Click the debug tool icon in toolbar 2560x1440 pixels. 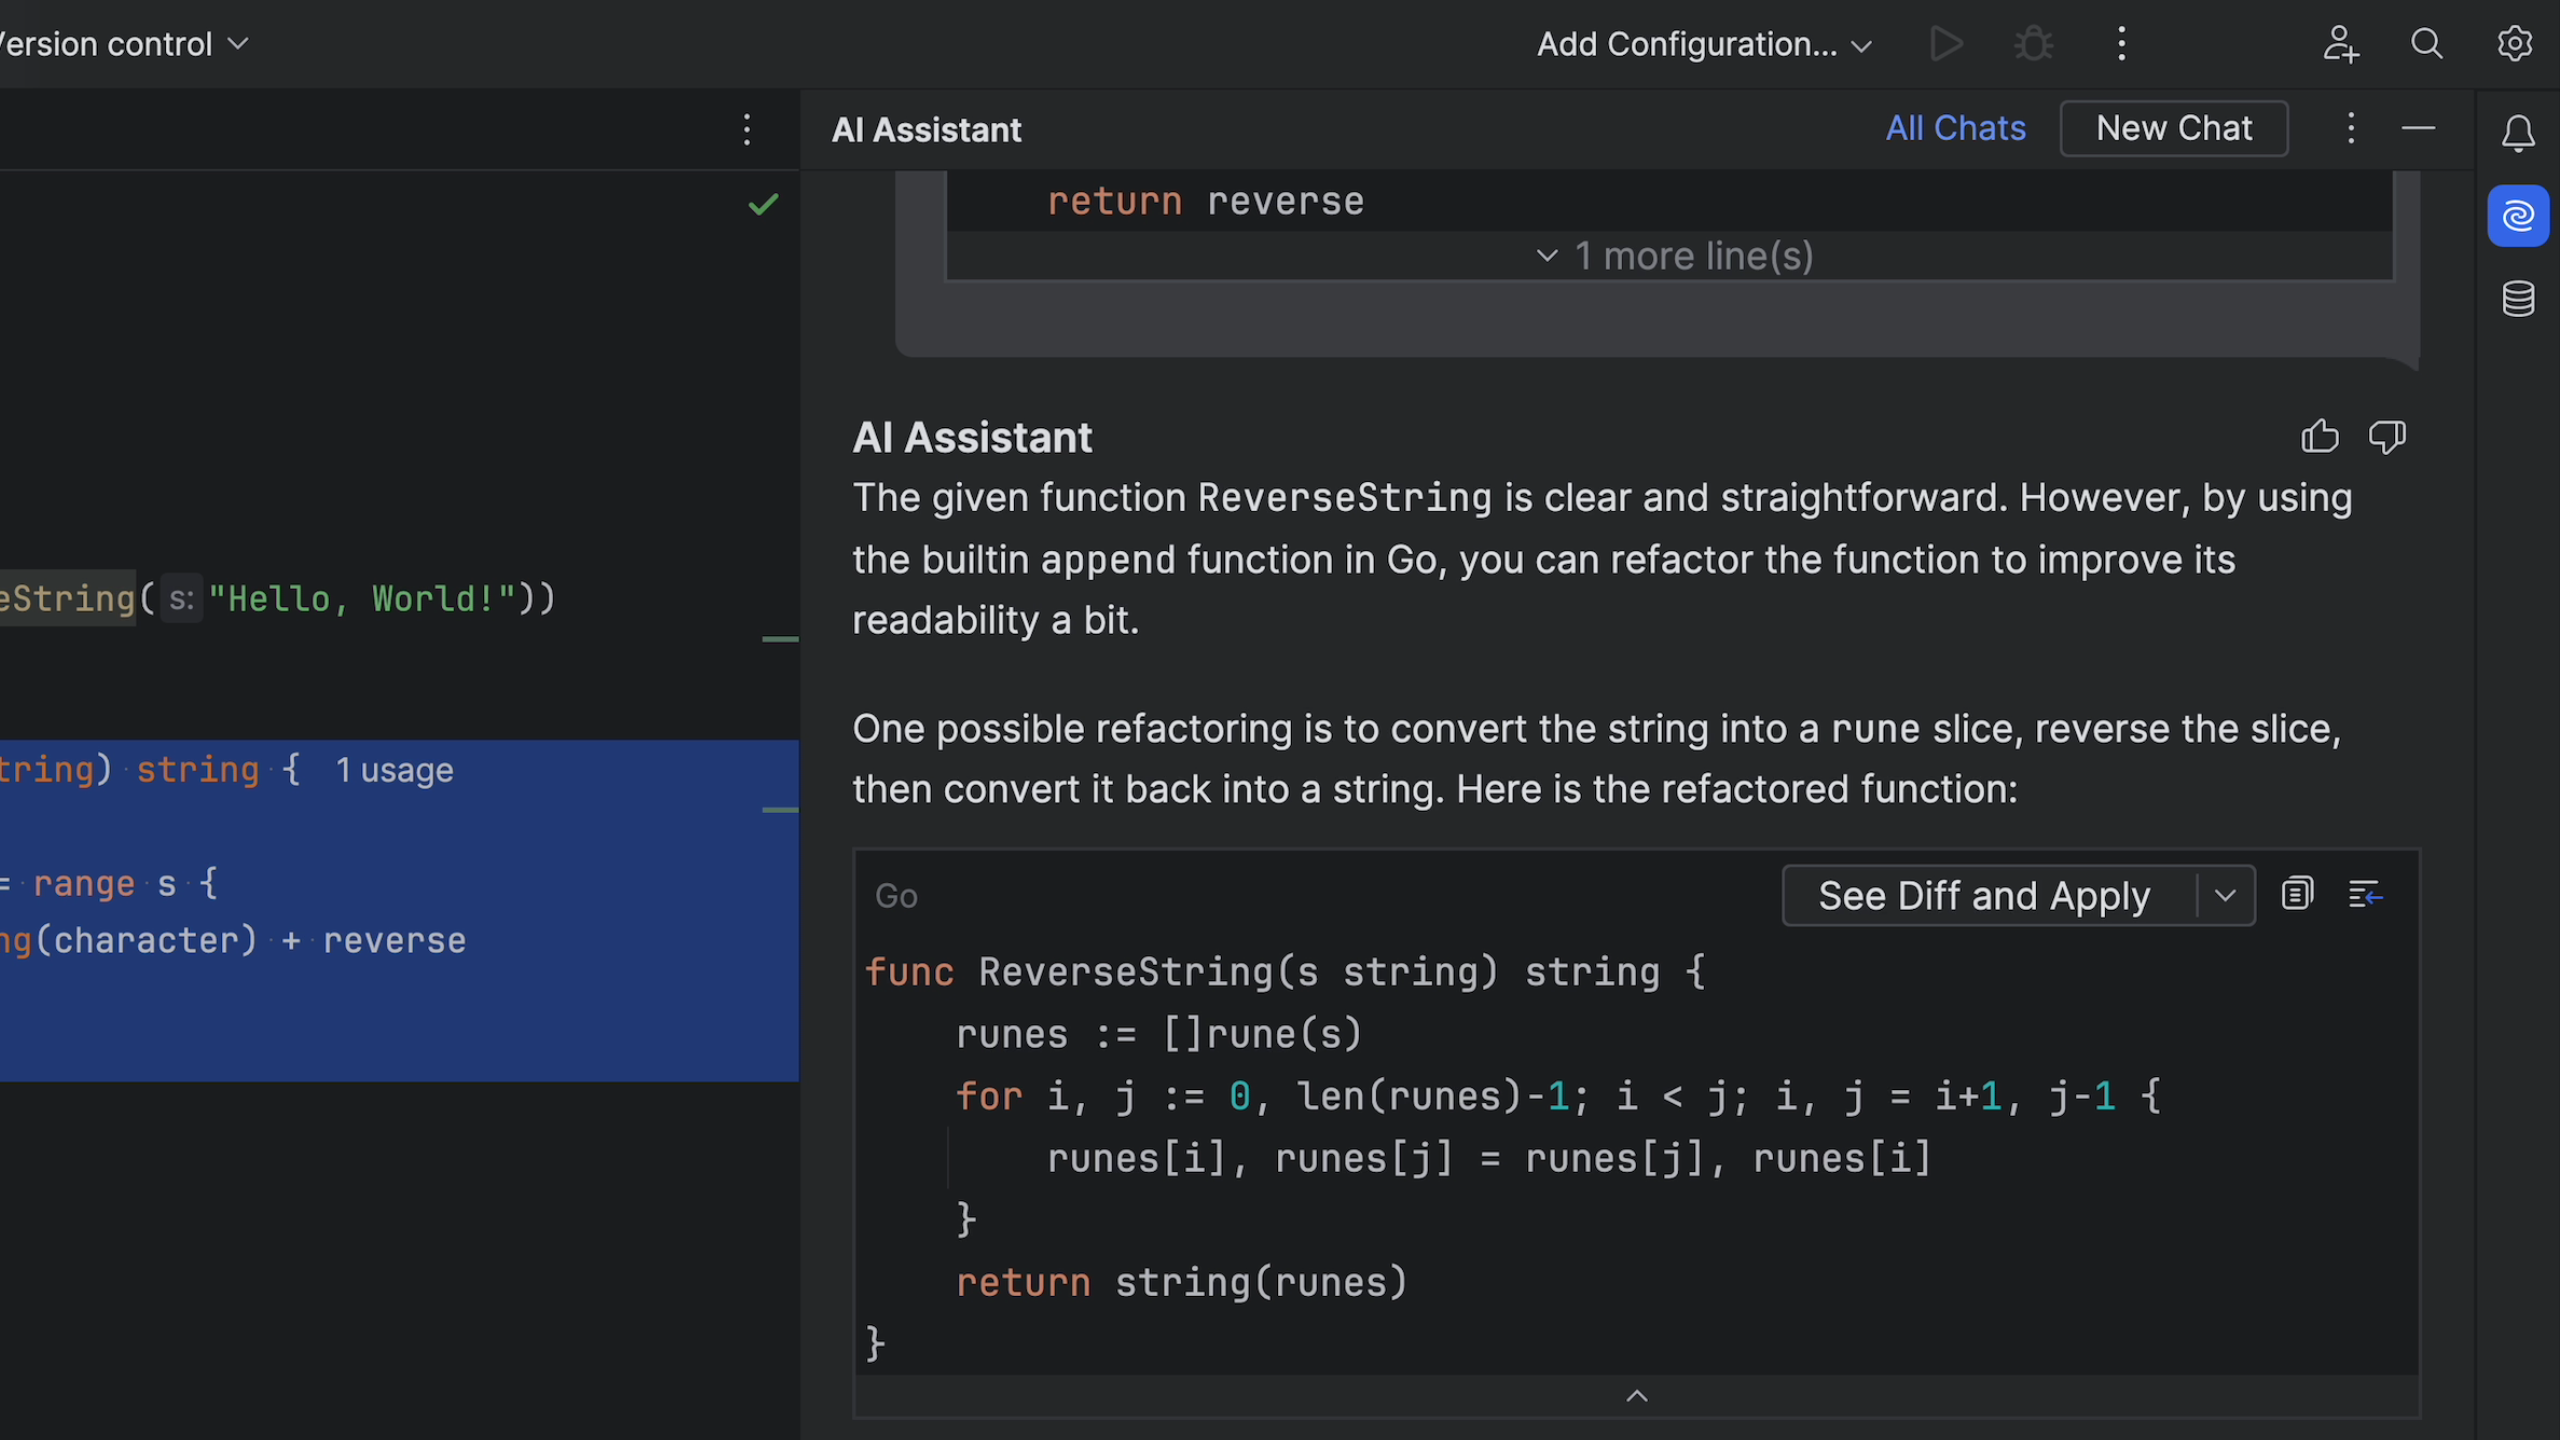[x=2033, y=42]
